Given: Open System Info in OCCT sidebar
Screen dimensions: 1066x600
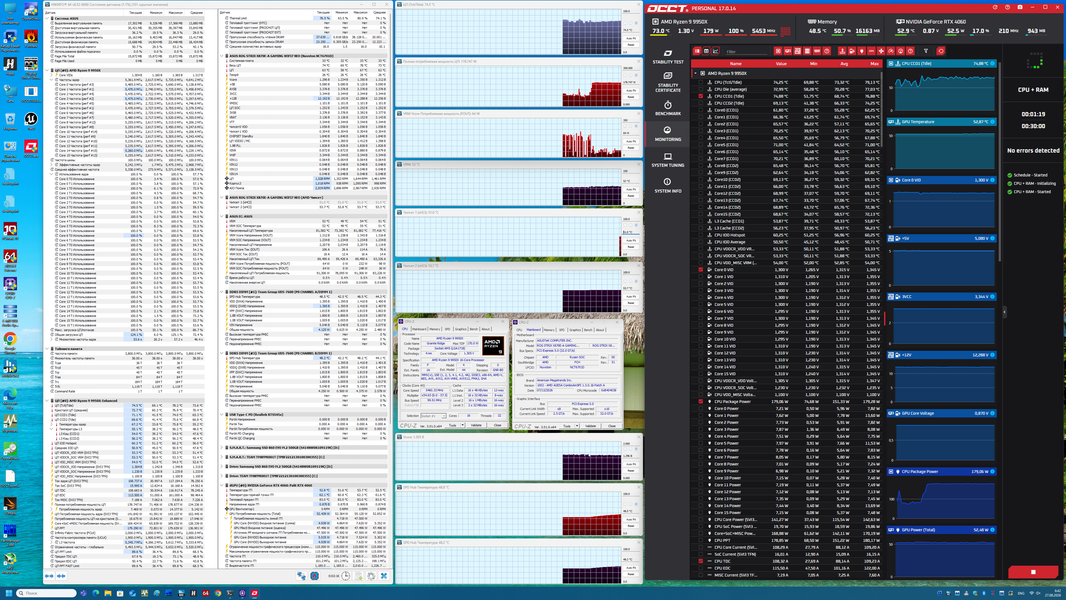Looking at the screenshot, I should [668, 185].
